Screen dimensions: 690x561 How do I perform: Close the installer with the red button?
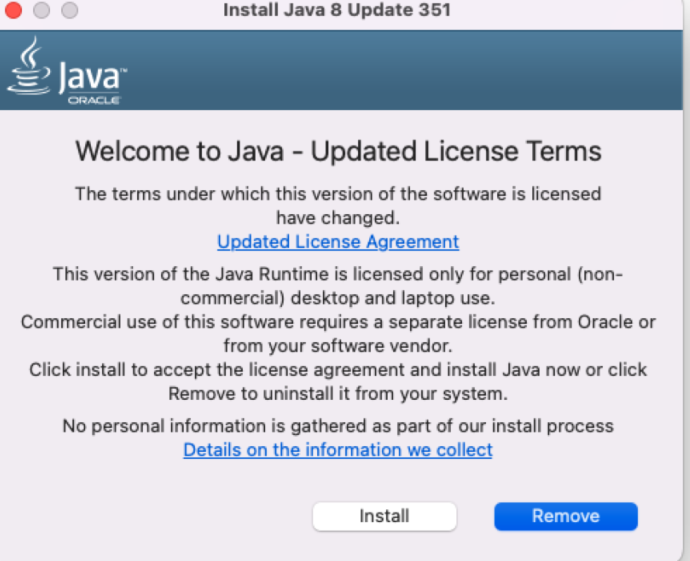tap(14, 11)
